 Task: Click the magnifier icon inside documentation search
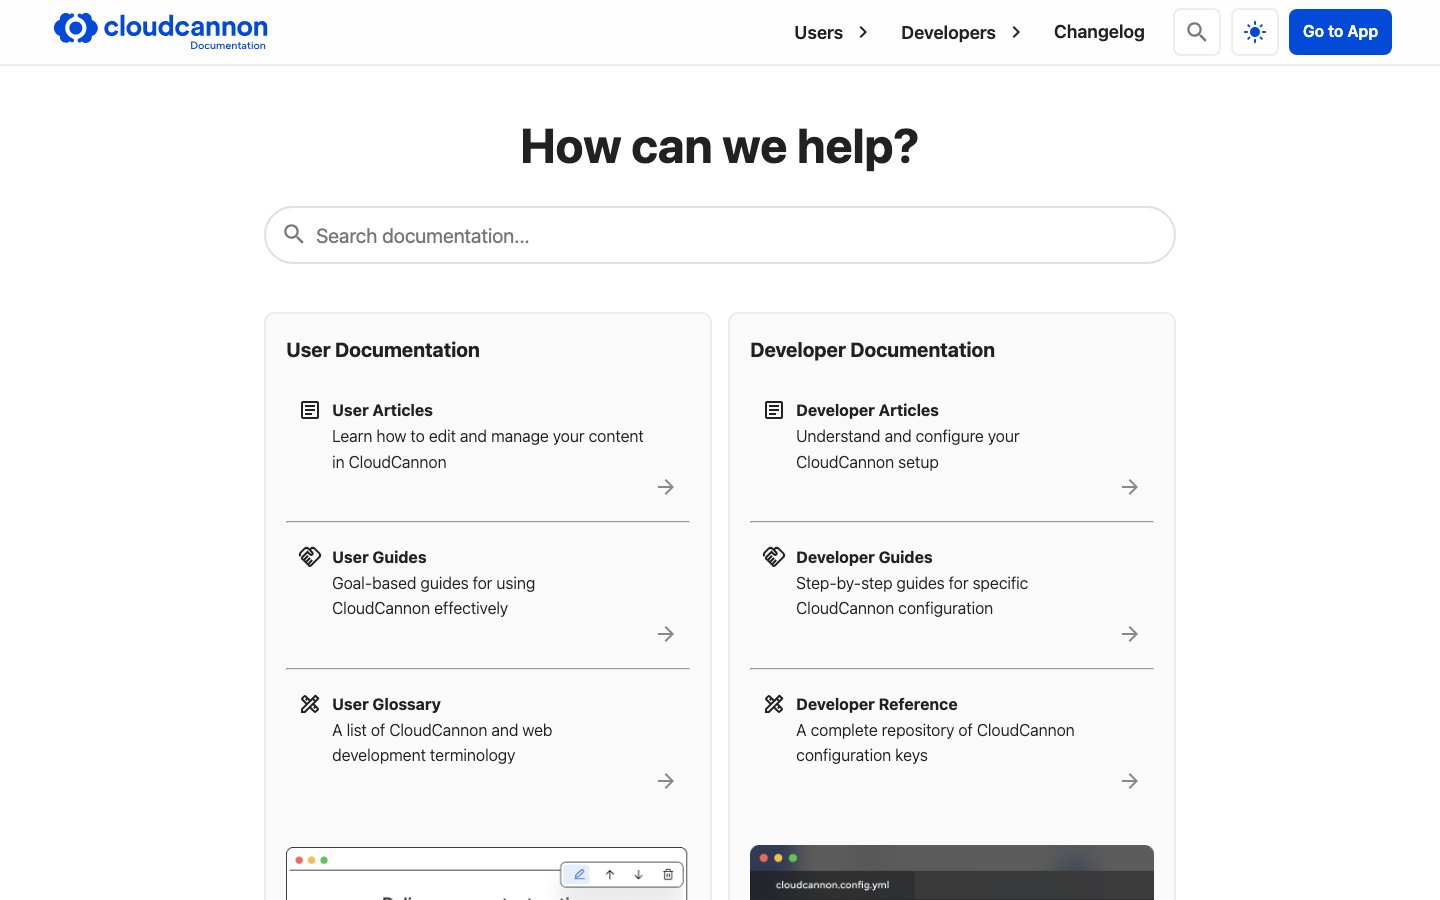click(294, 234)
